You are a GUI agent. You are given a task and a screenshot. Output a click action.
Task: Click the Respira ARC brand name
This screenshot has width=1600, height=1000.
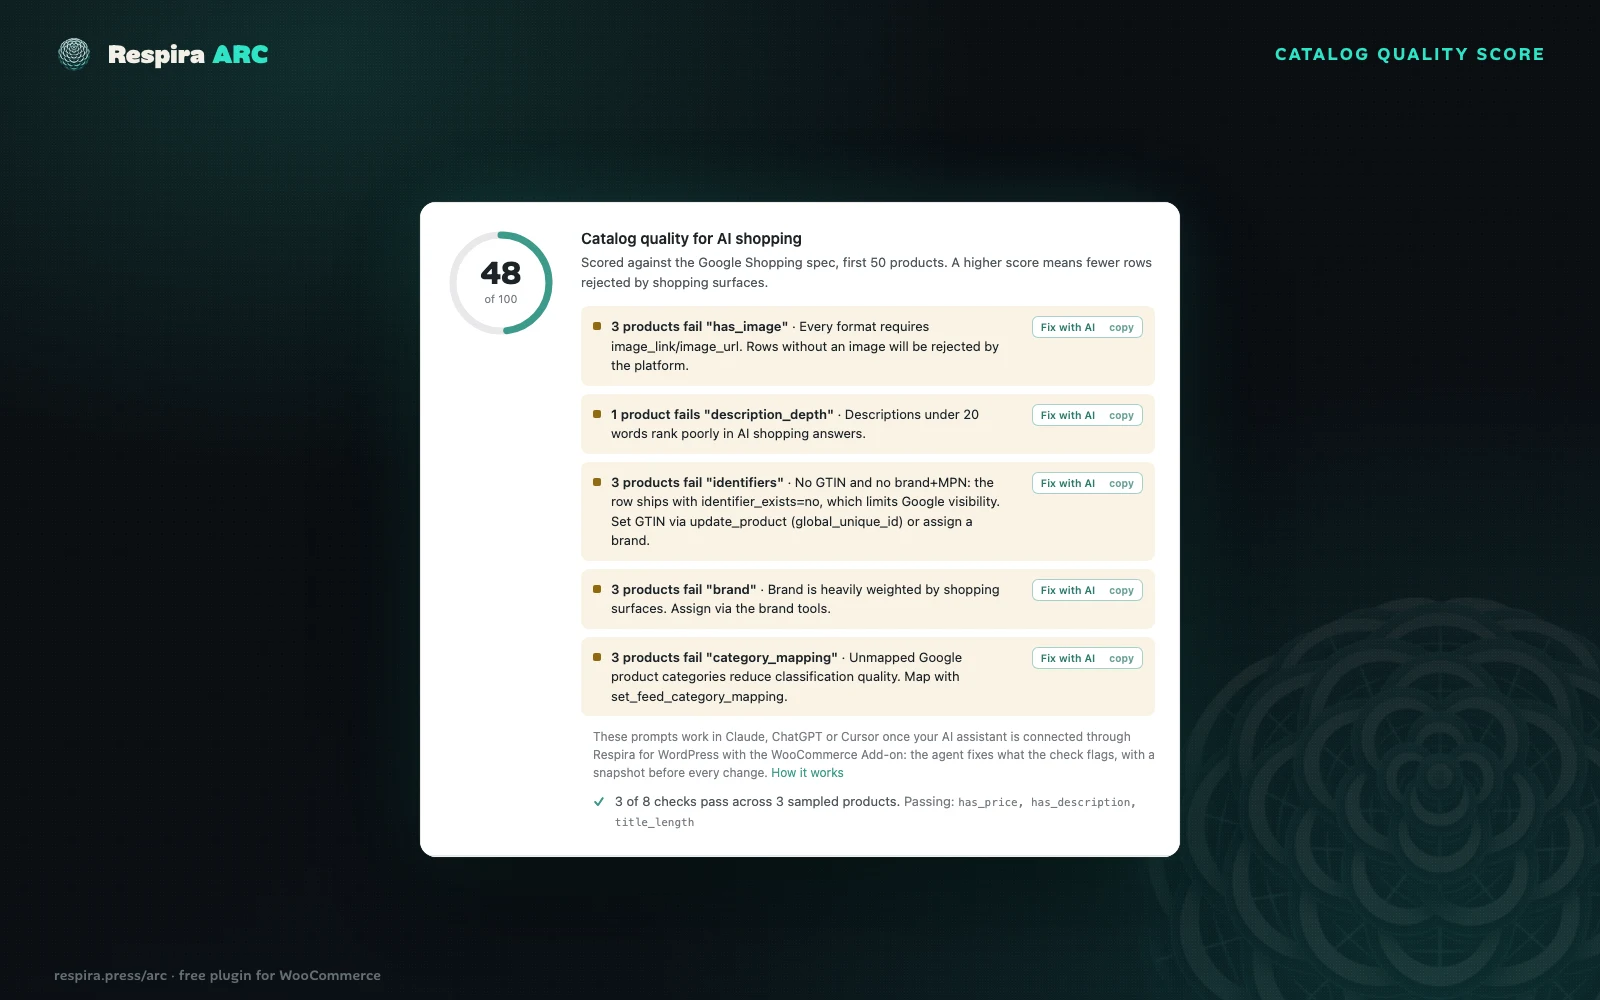pos(188,55)
